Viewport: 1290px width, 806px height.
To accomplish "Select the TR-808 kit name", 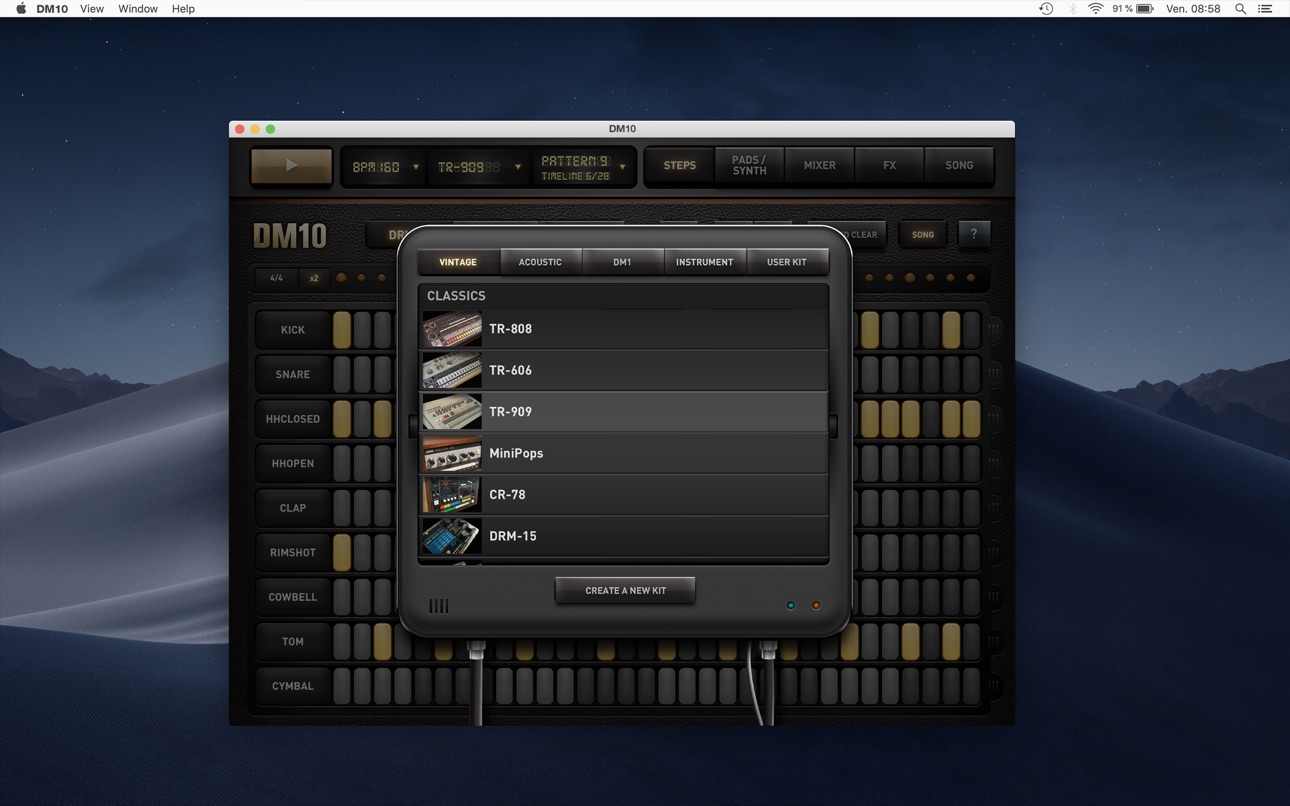I will [510, 329].
